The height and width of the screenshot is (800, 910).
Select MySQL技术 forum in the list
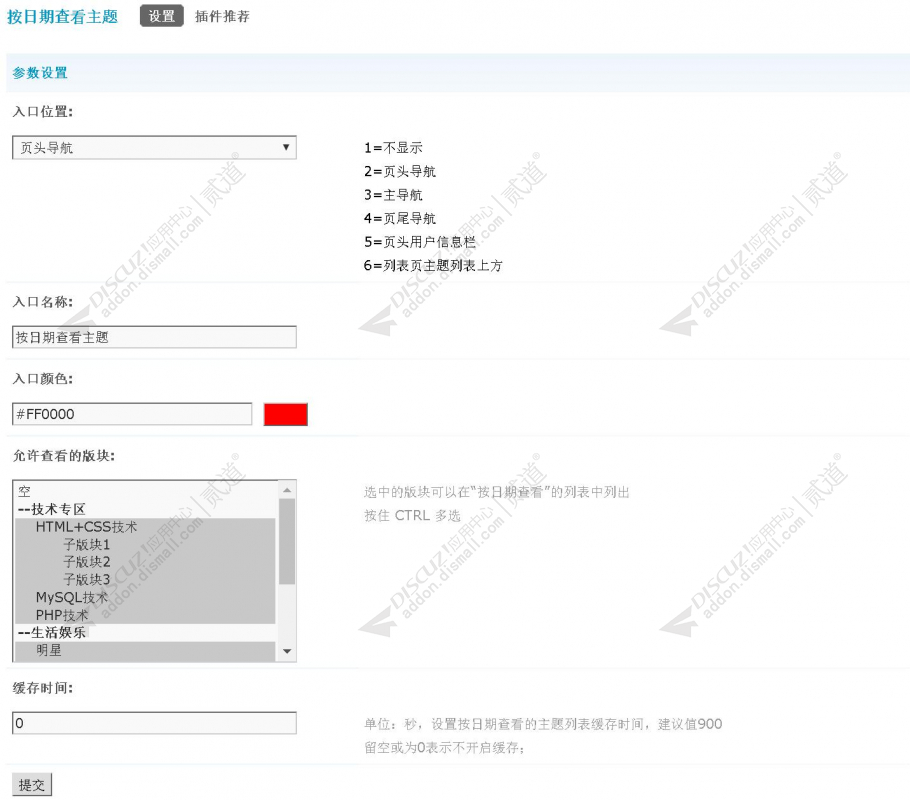[x=145, y=597]
